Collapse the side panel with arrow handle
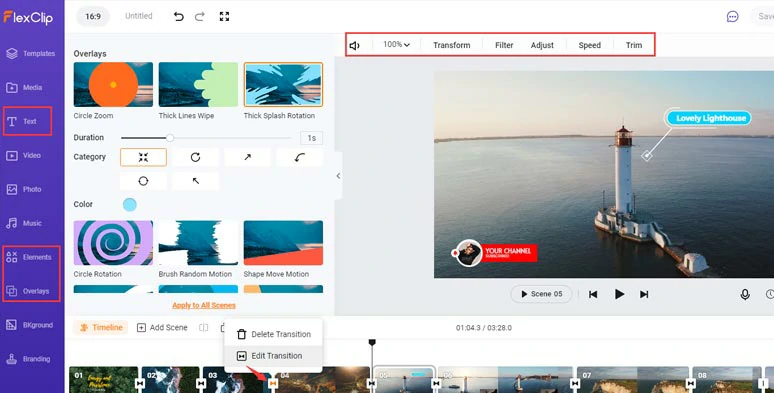Image resolution: width=774 pixels, height=393 pixels. tap(338, 176)
